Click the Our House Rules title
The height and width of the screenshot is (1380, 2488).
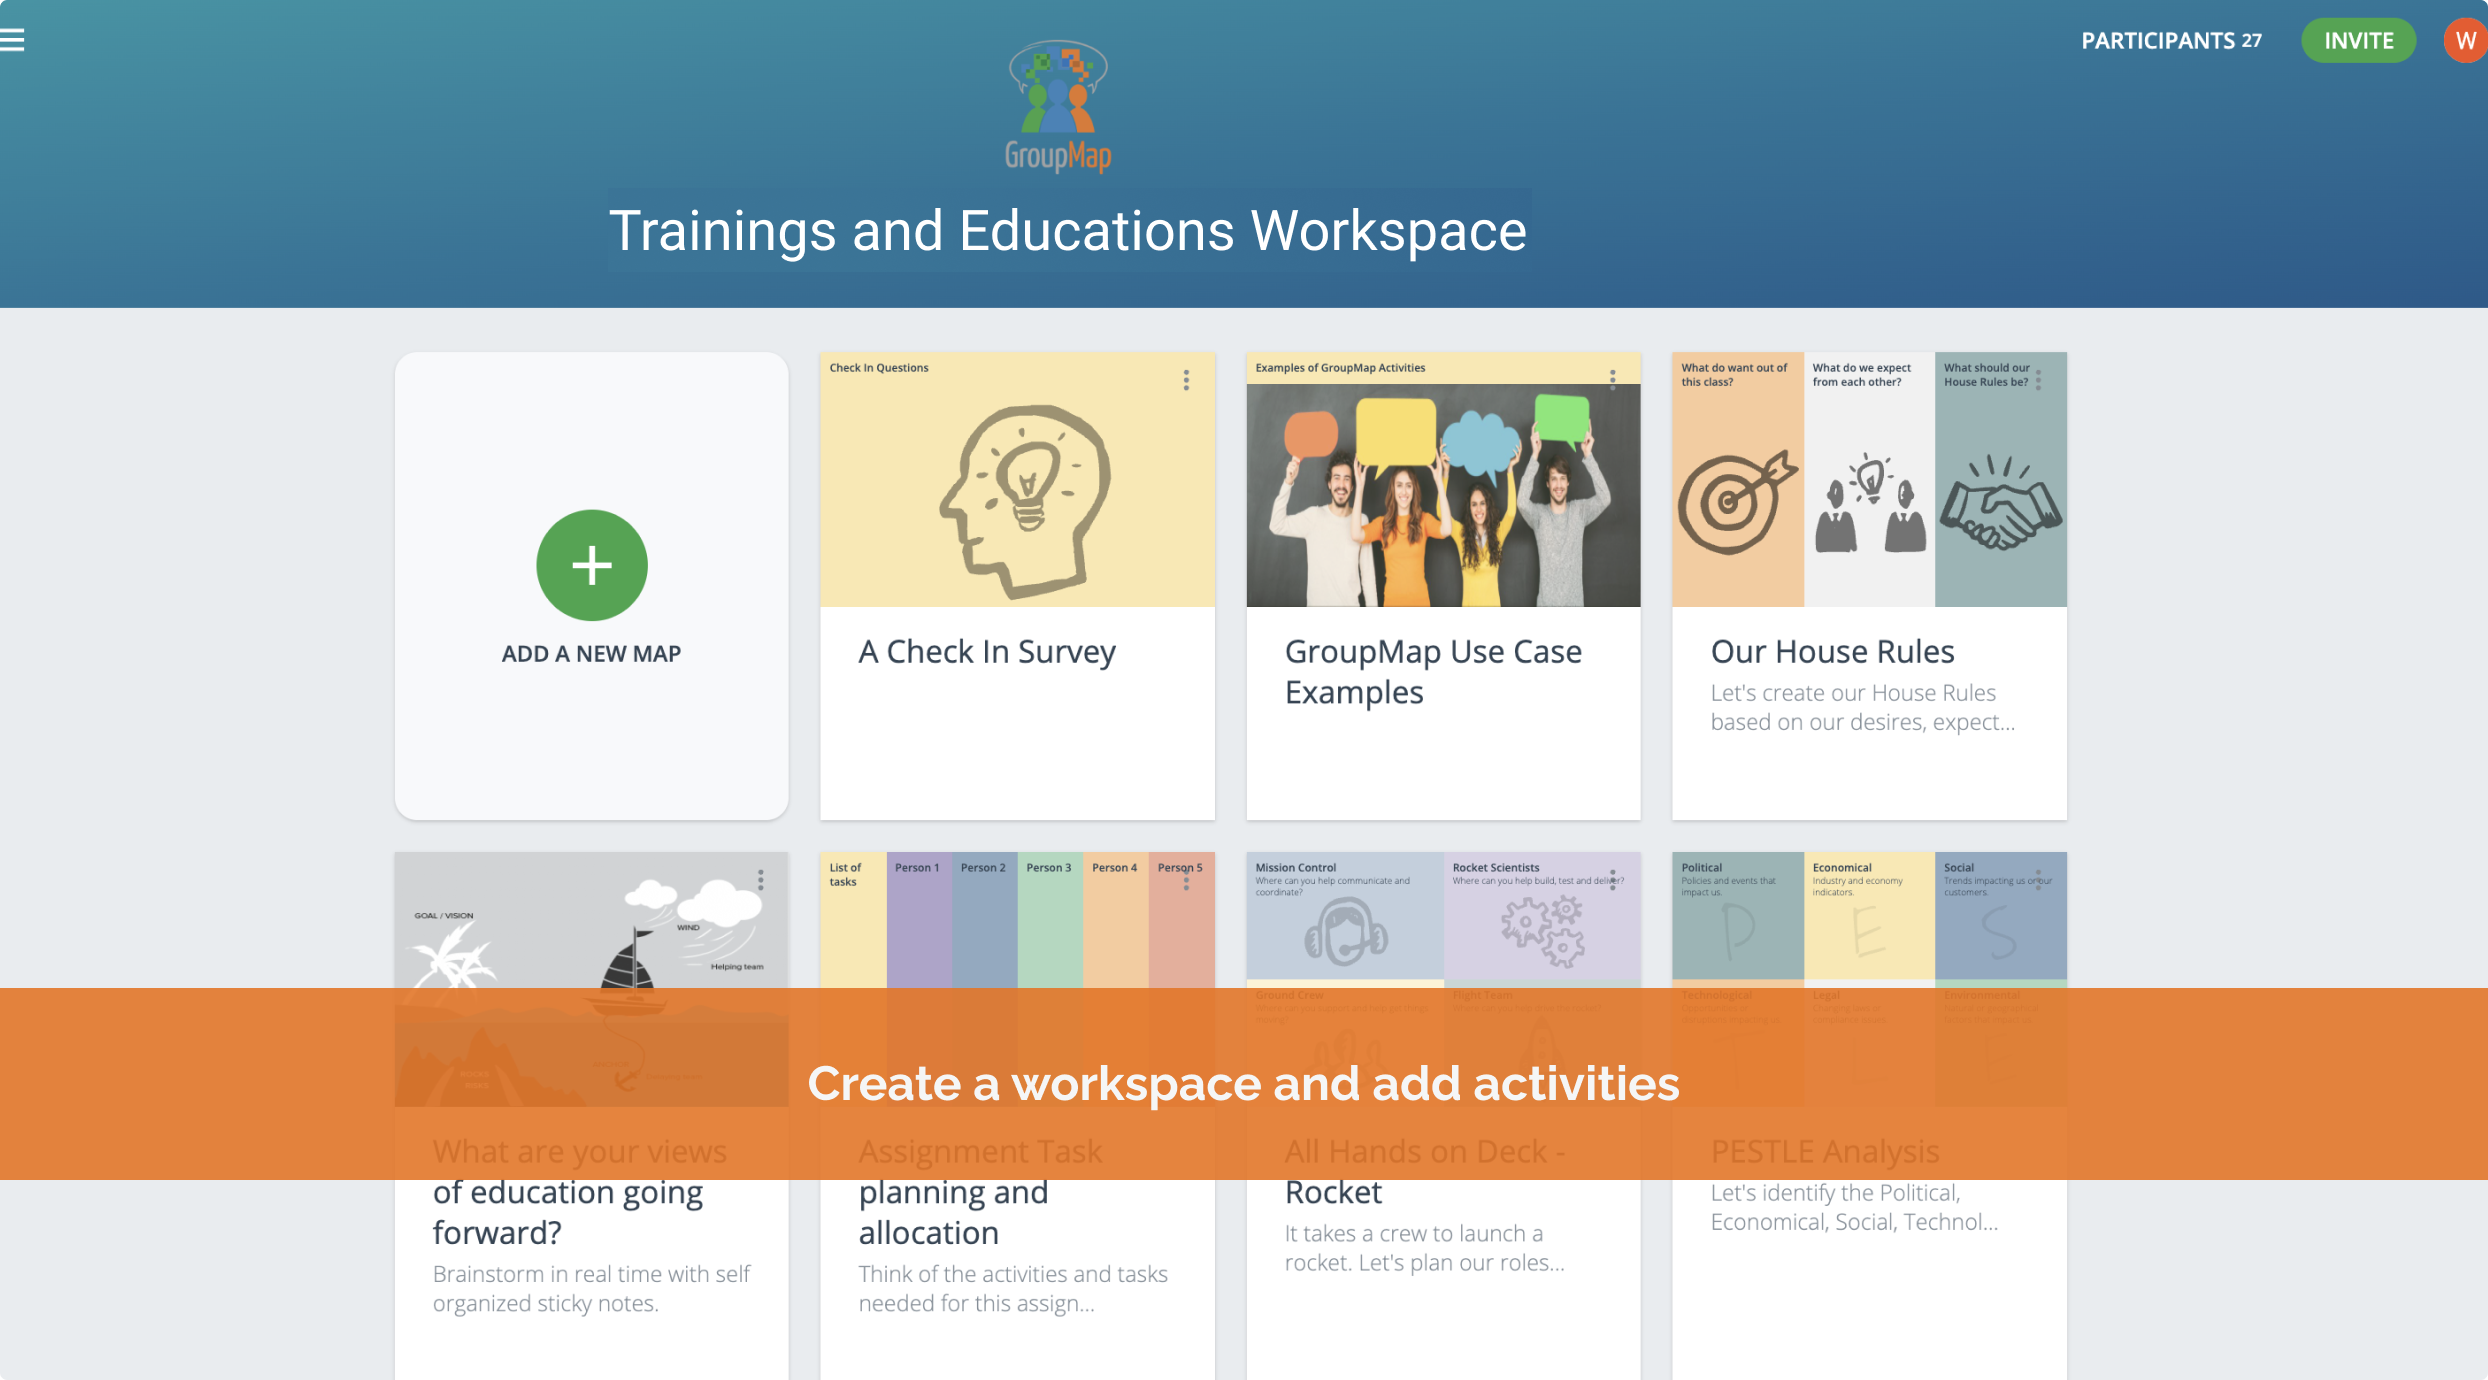[1832, 652]
